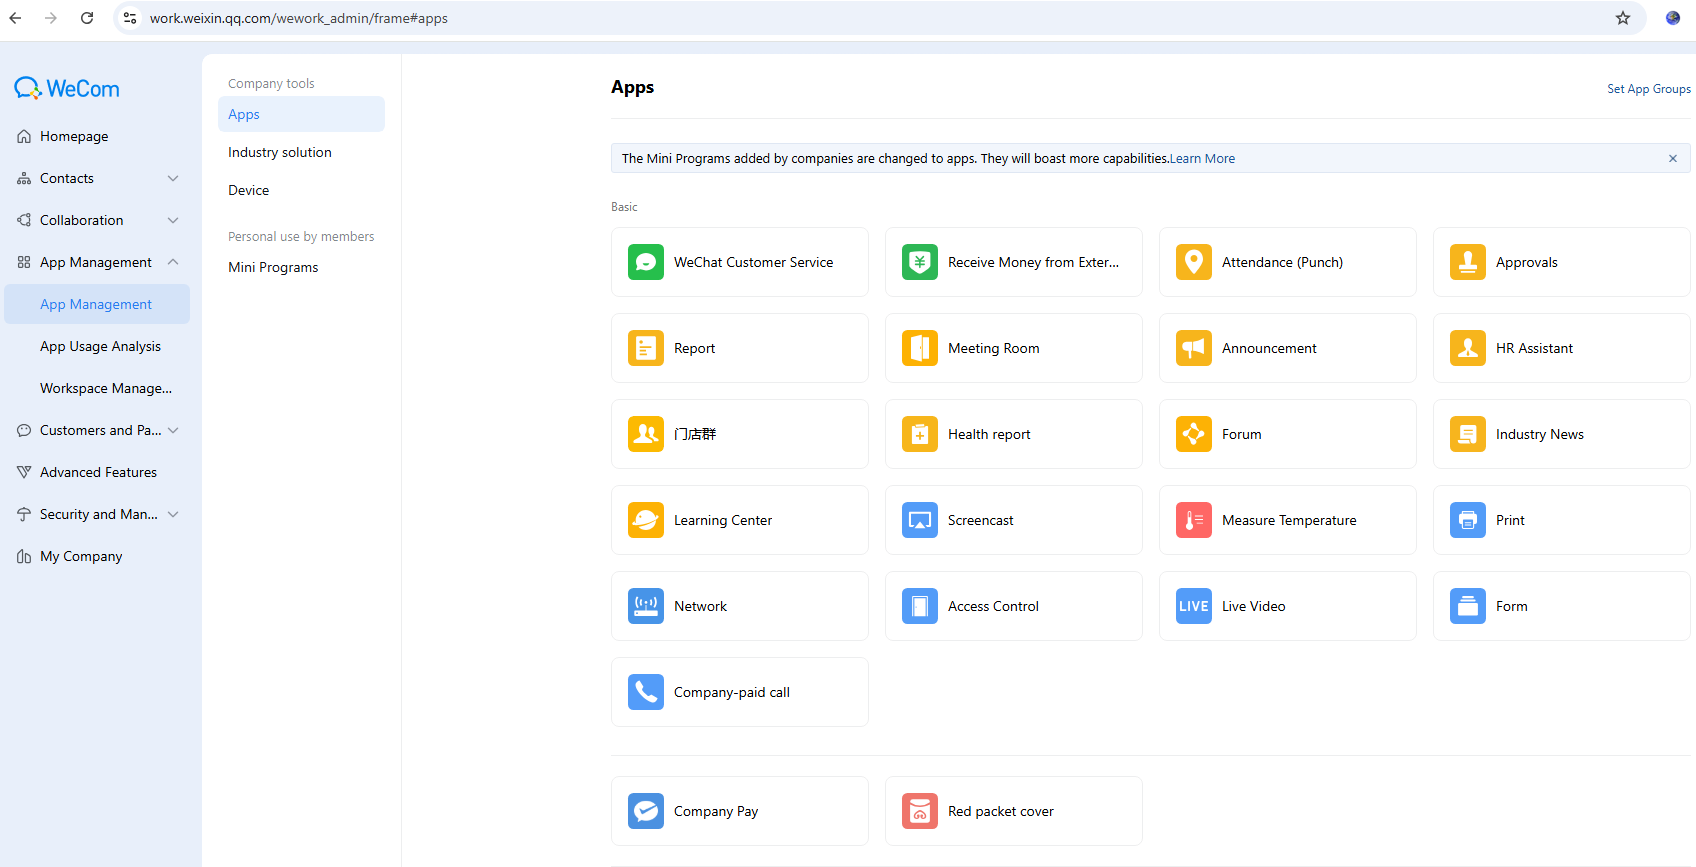
Task: Open the Red packet cover icon
Action: (920, 811)
